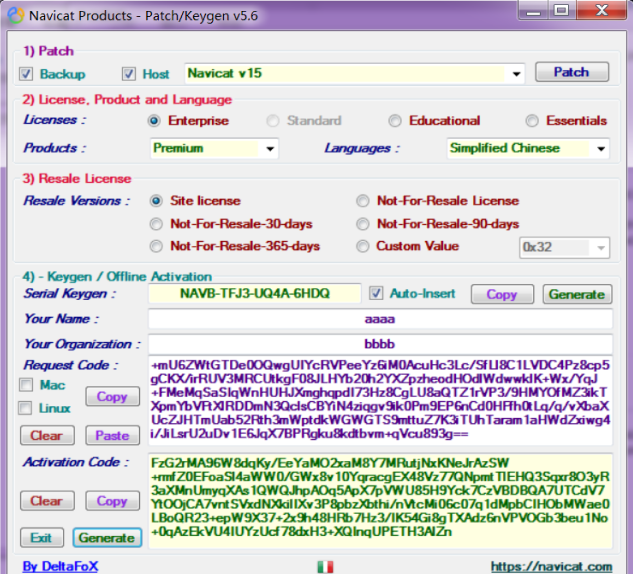
Task: Enable the Mac checkbox
Action: 26,385
